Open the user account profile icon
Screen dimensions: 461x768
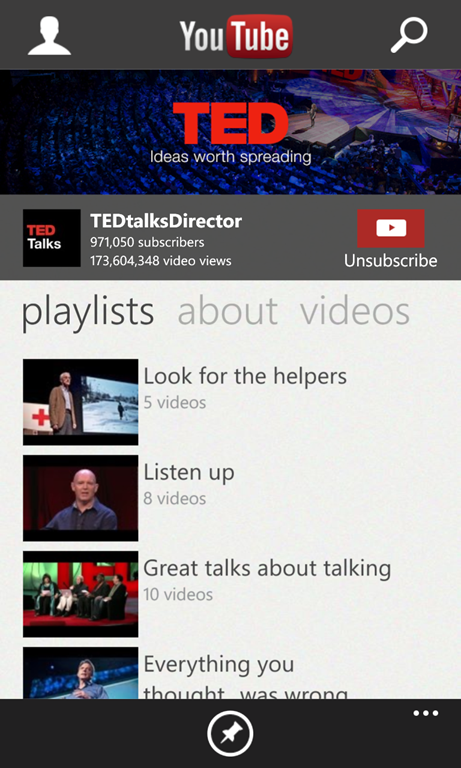pyautogui.click(x=49, y=36)
